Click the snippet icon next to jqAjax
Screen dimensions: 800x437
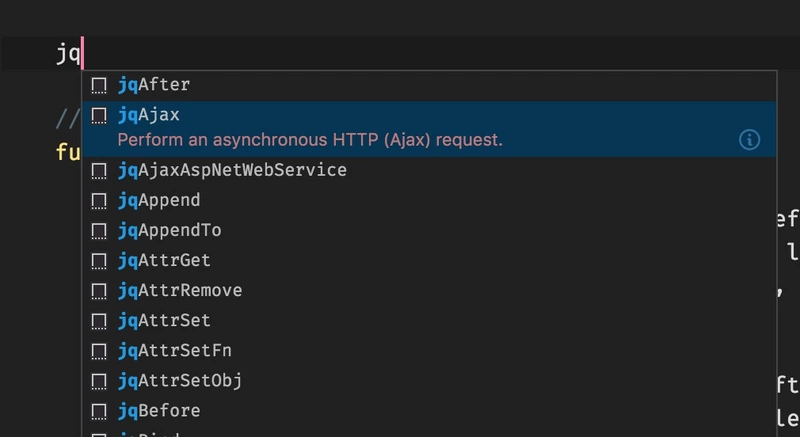pos(99,115)
